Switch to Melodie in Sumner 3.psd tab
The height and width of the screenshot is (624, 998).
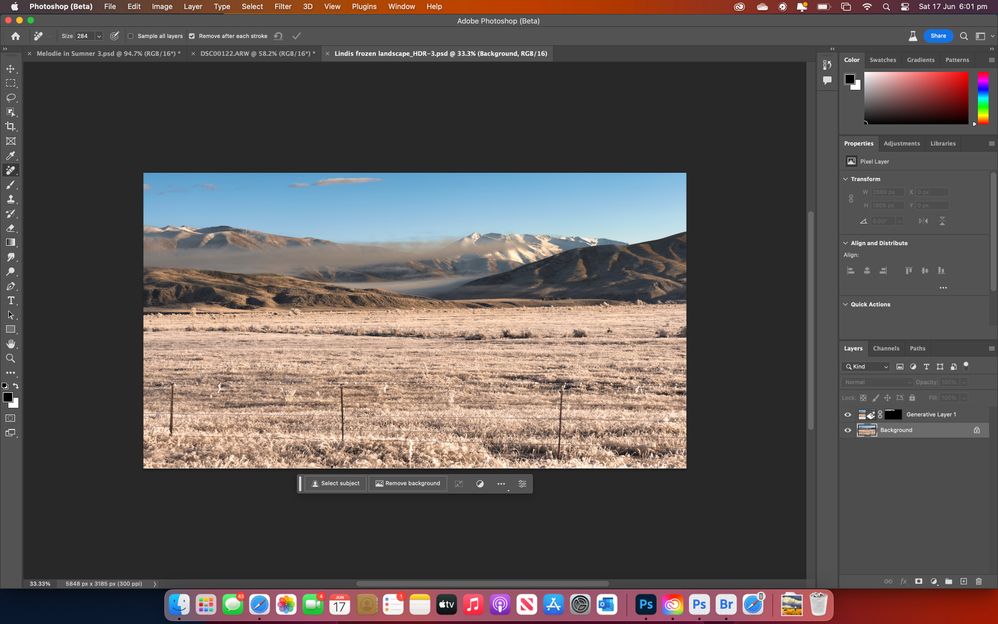tap(108, 53)
